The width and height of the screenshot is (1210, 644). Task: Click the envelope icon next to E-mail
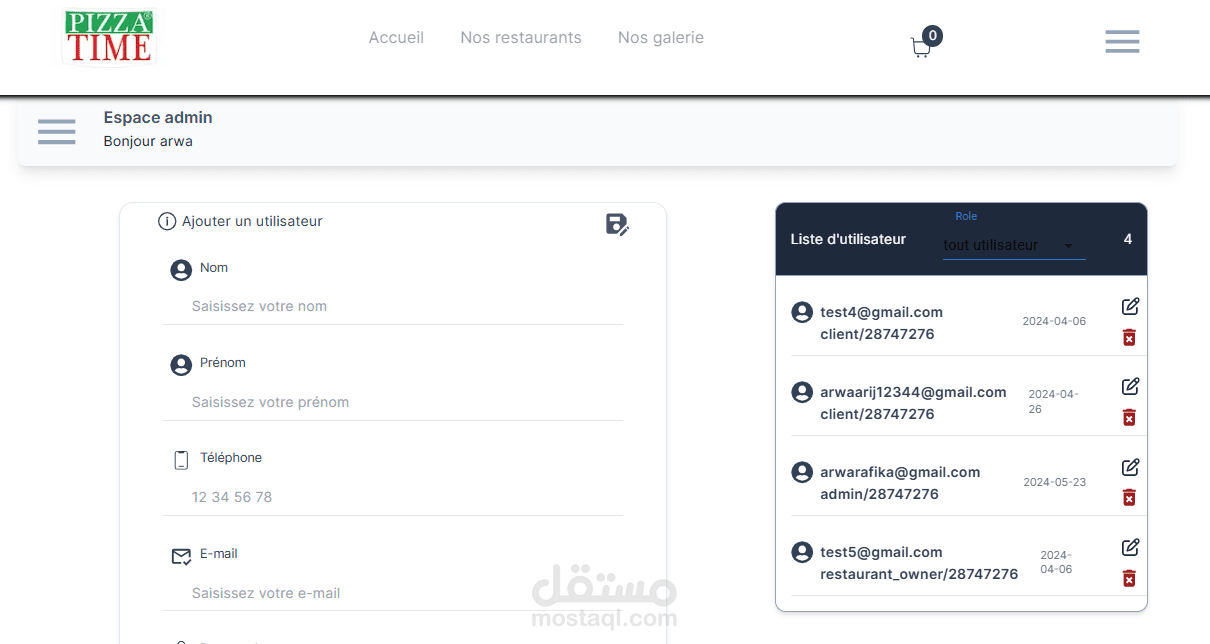(x=181, y=556)
